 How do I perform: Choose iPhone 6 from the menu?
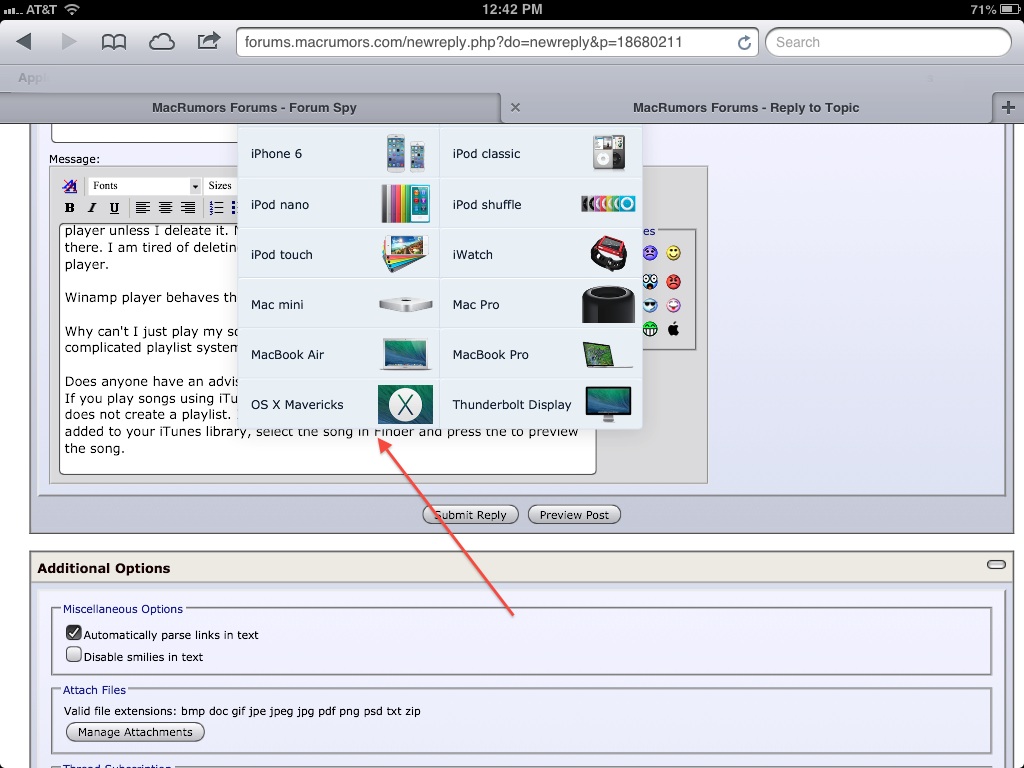tap(339, 153)
